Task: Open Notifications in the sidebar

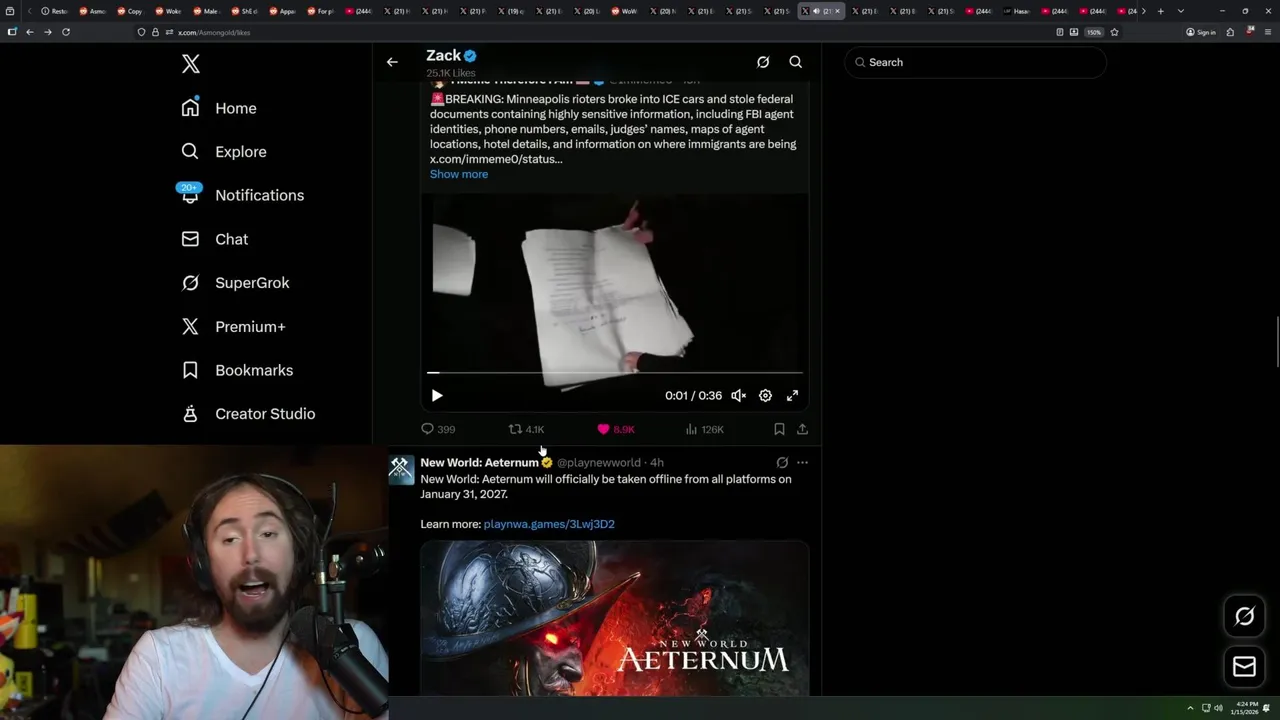Action: 241,195
